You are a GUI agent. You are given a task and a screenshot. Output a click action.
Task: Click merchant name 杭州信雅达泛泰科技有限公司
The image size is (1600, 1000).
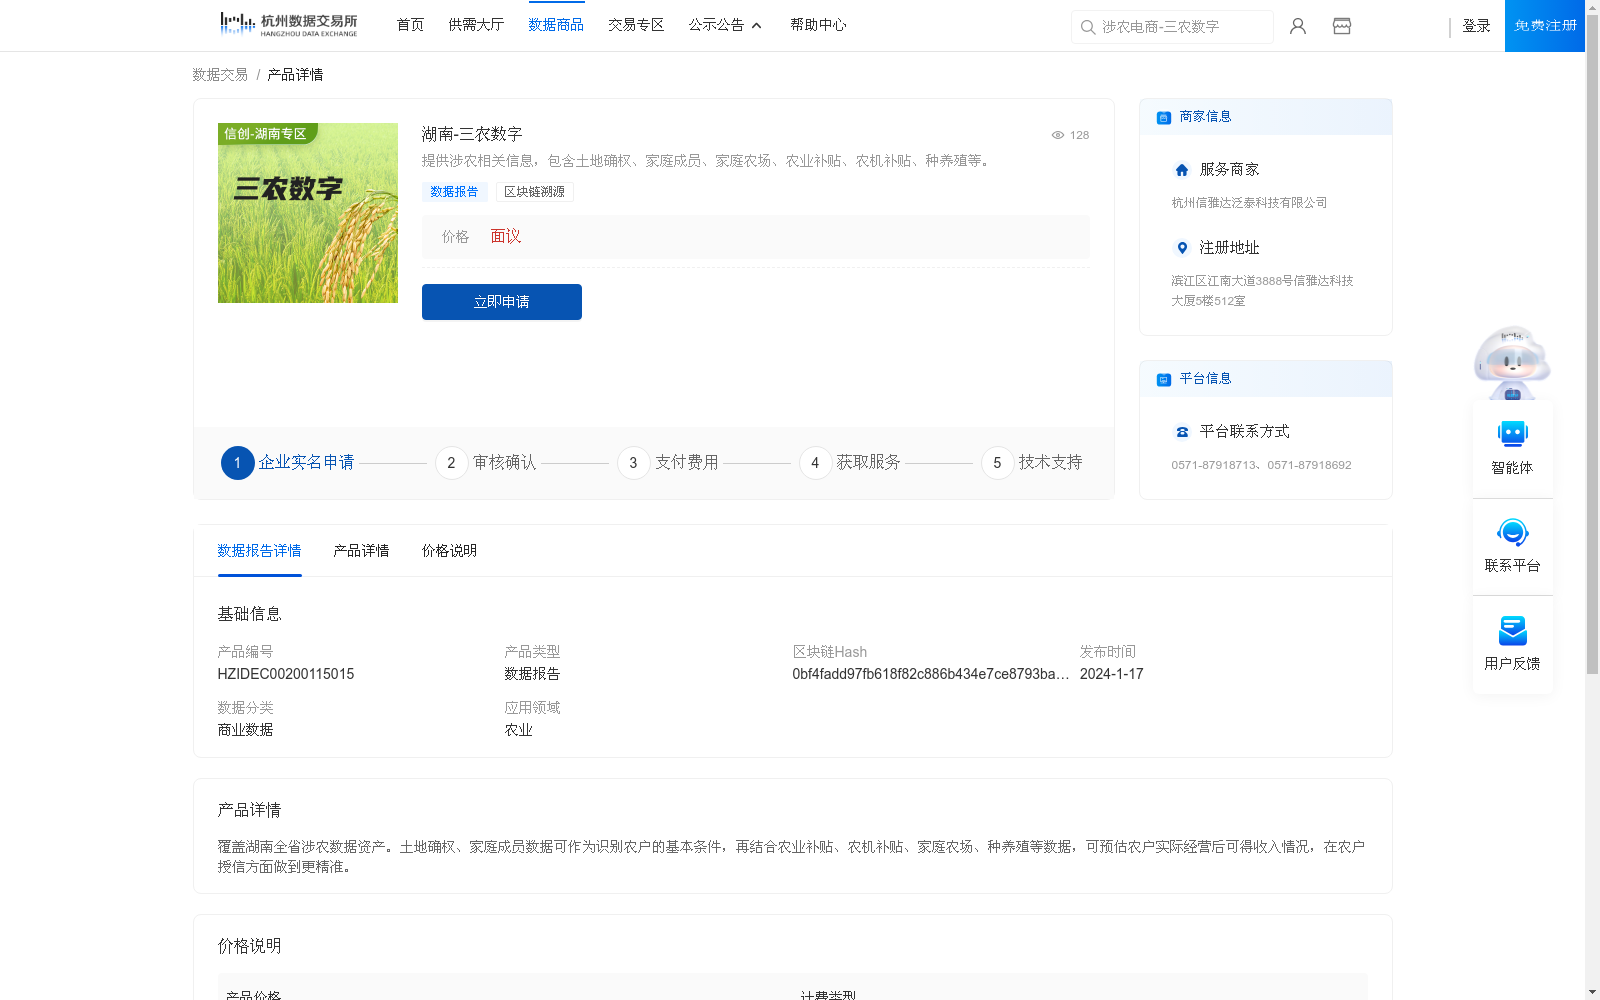click(1249, 203)
